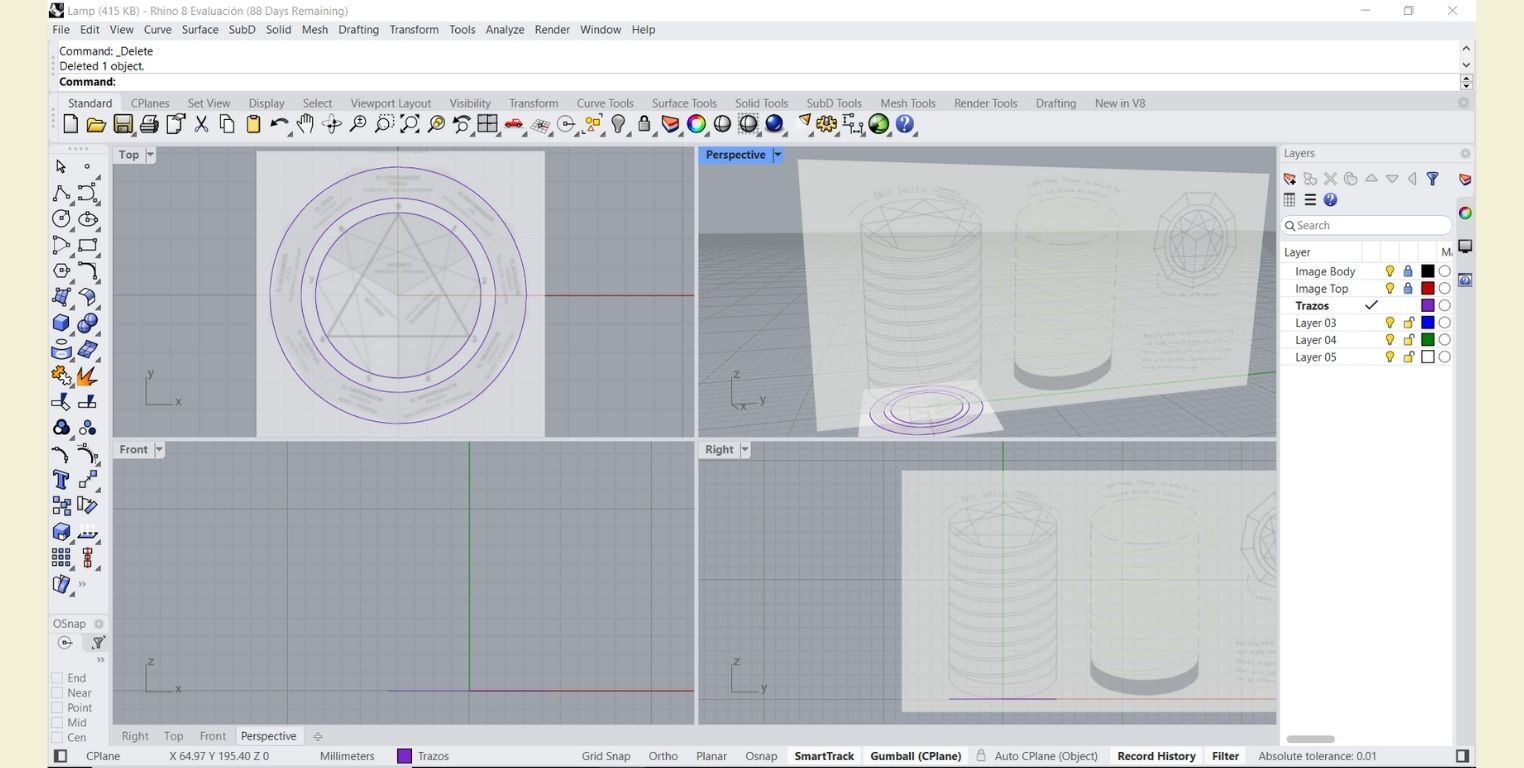Switch to the Surface Tools toolbar tab
Viewport: 1524px width, 768px height.
684,103
